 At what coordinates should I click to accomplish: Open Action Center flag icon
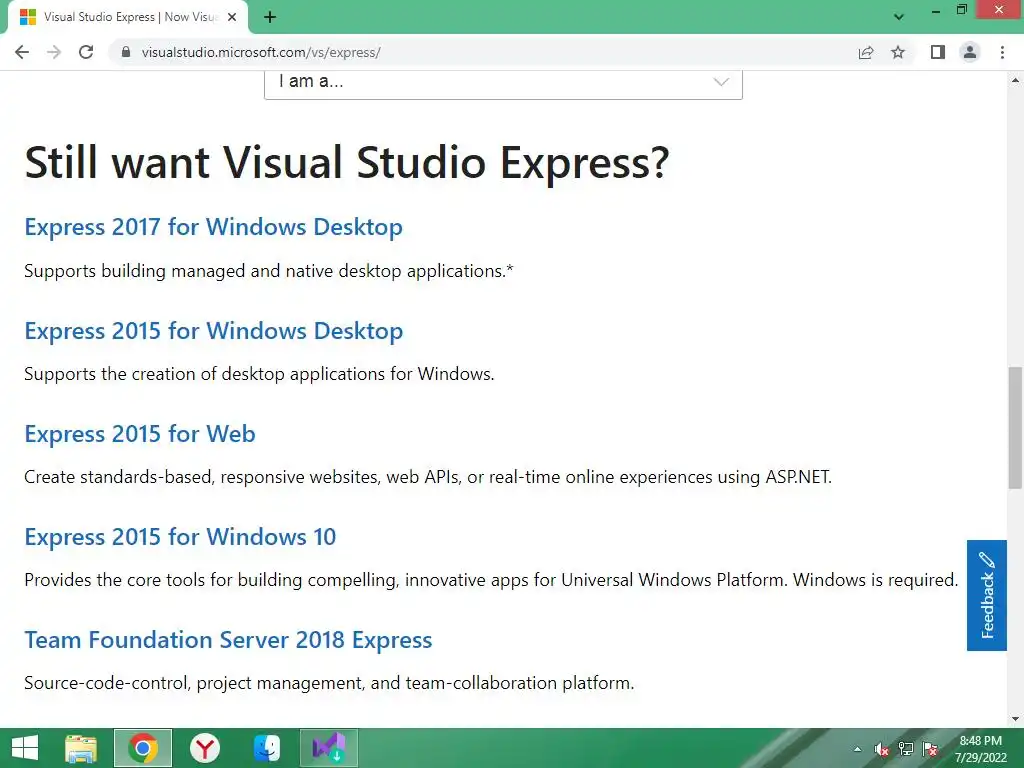click(930, 749)
